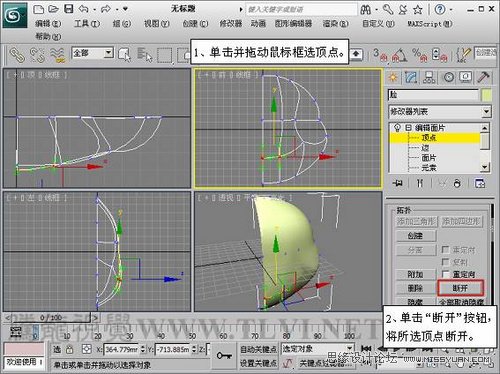Open the 工具(T) menu
Viewport: 500px width, 374px height.
point(87,24)
